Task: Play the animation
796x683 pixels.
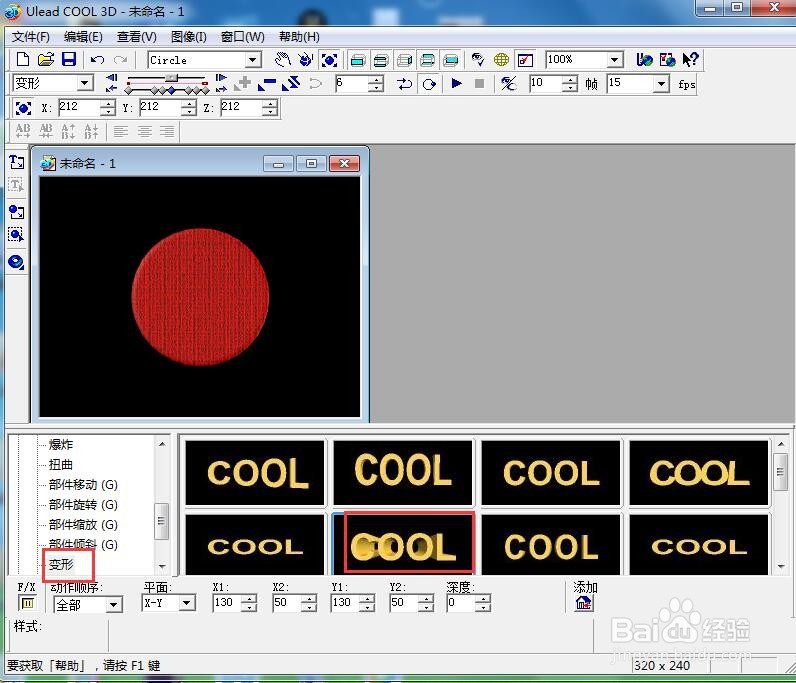Action: point(456,83)
